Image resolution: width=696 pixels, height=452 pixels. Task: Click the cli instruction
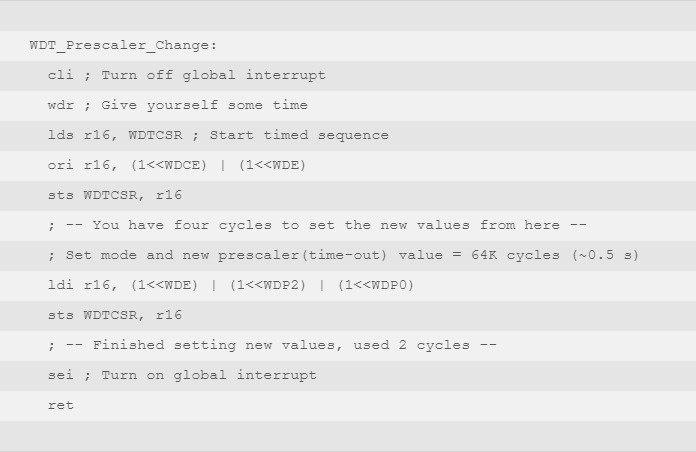61,75
